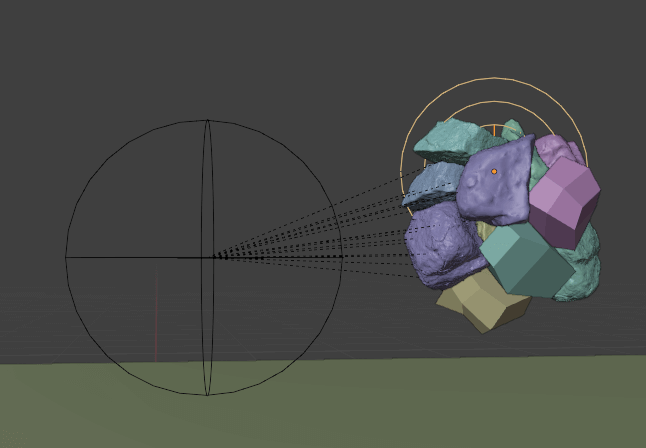Select the rough purple rock at lower left
Viewport: 646px width, 448px height.
(x=441, y=244)
